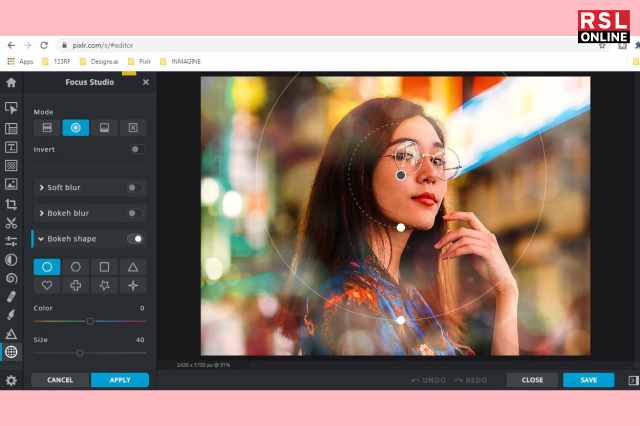Disable the Bokeh shape switch
This screenshot has width=640, height=426.
[x=135, y=239]
